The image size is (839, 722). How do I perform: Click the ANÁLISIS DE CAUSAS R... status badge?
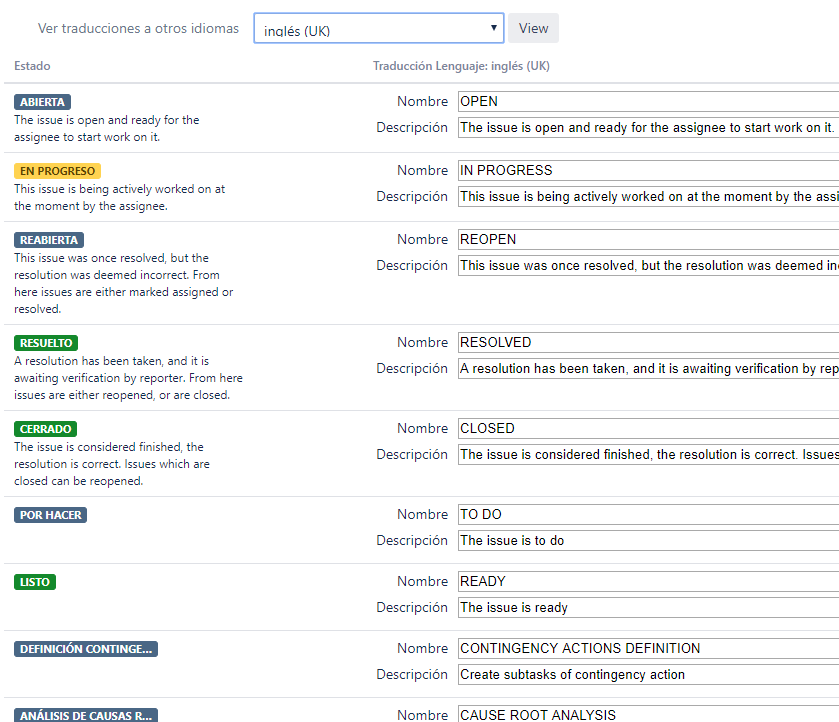[86, 715]
